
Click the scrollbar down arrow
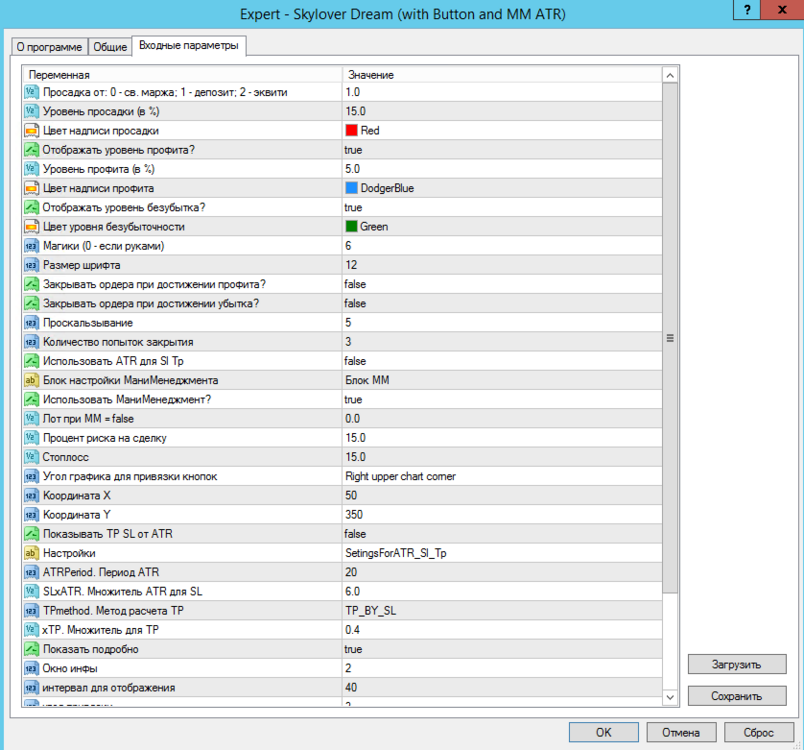[x=670, y=697]
